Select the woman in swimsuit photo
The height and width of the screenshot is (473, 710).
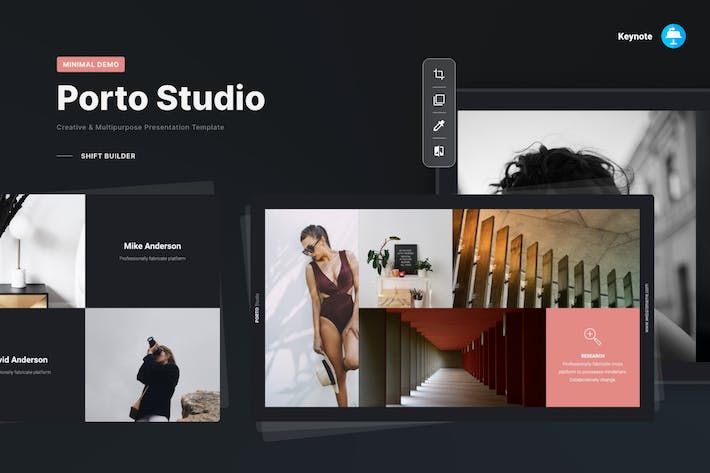[x=311, y=307]
